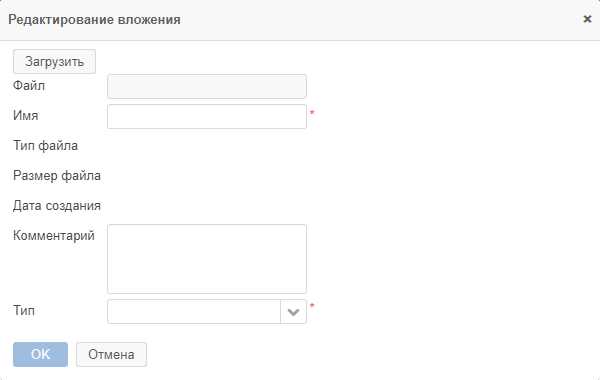
Task: Click the Размер файла label
Action: tap(57, 176)
